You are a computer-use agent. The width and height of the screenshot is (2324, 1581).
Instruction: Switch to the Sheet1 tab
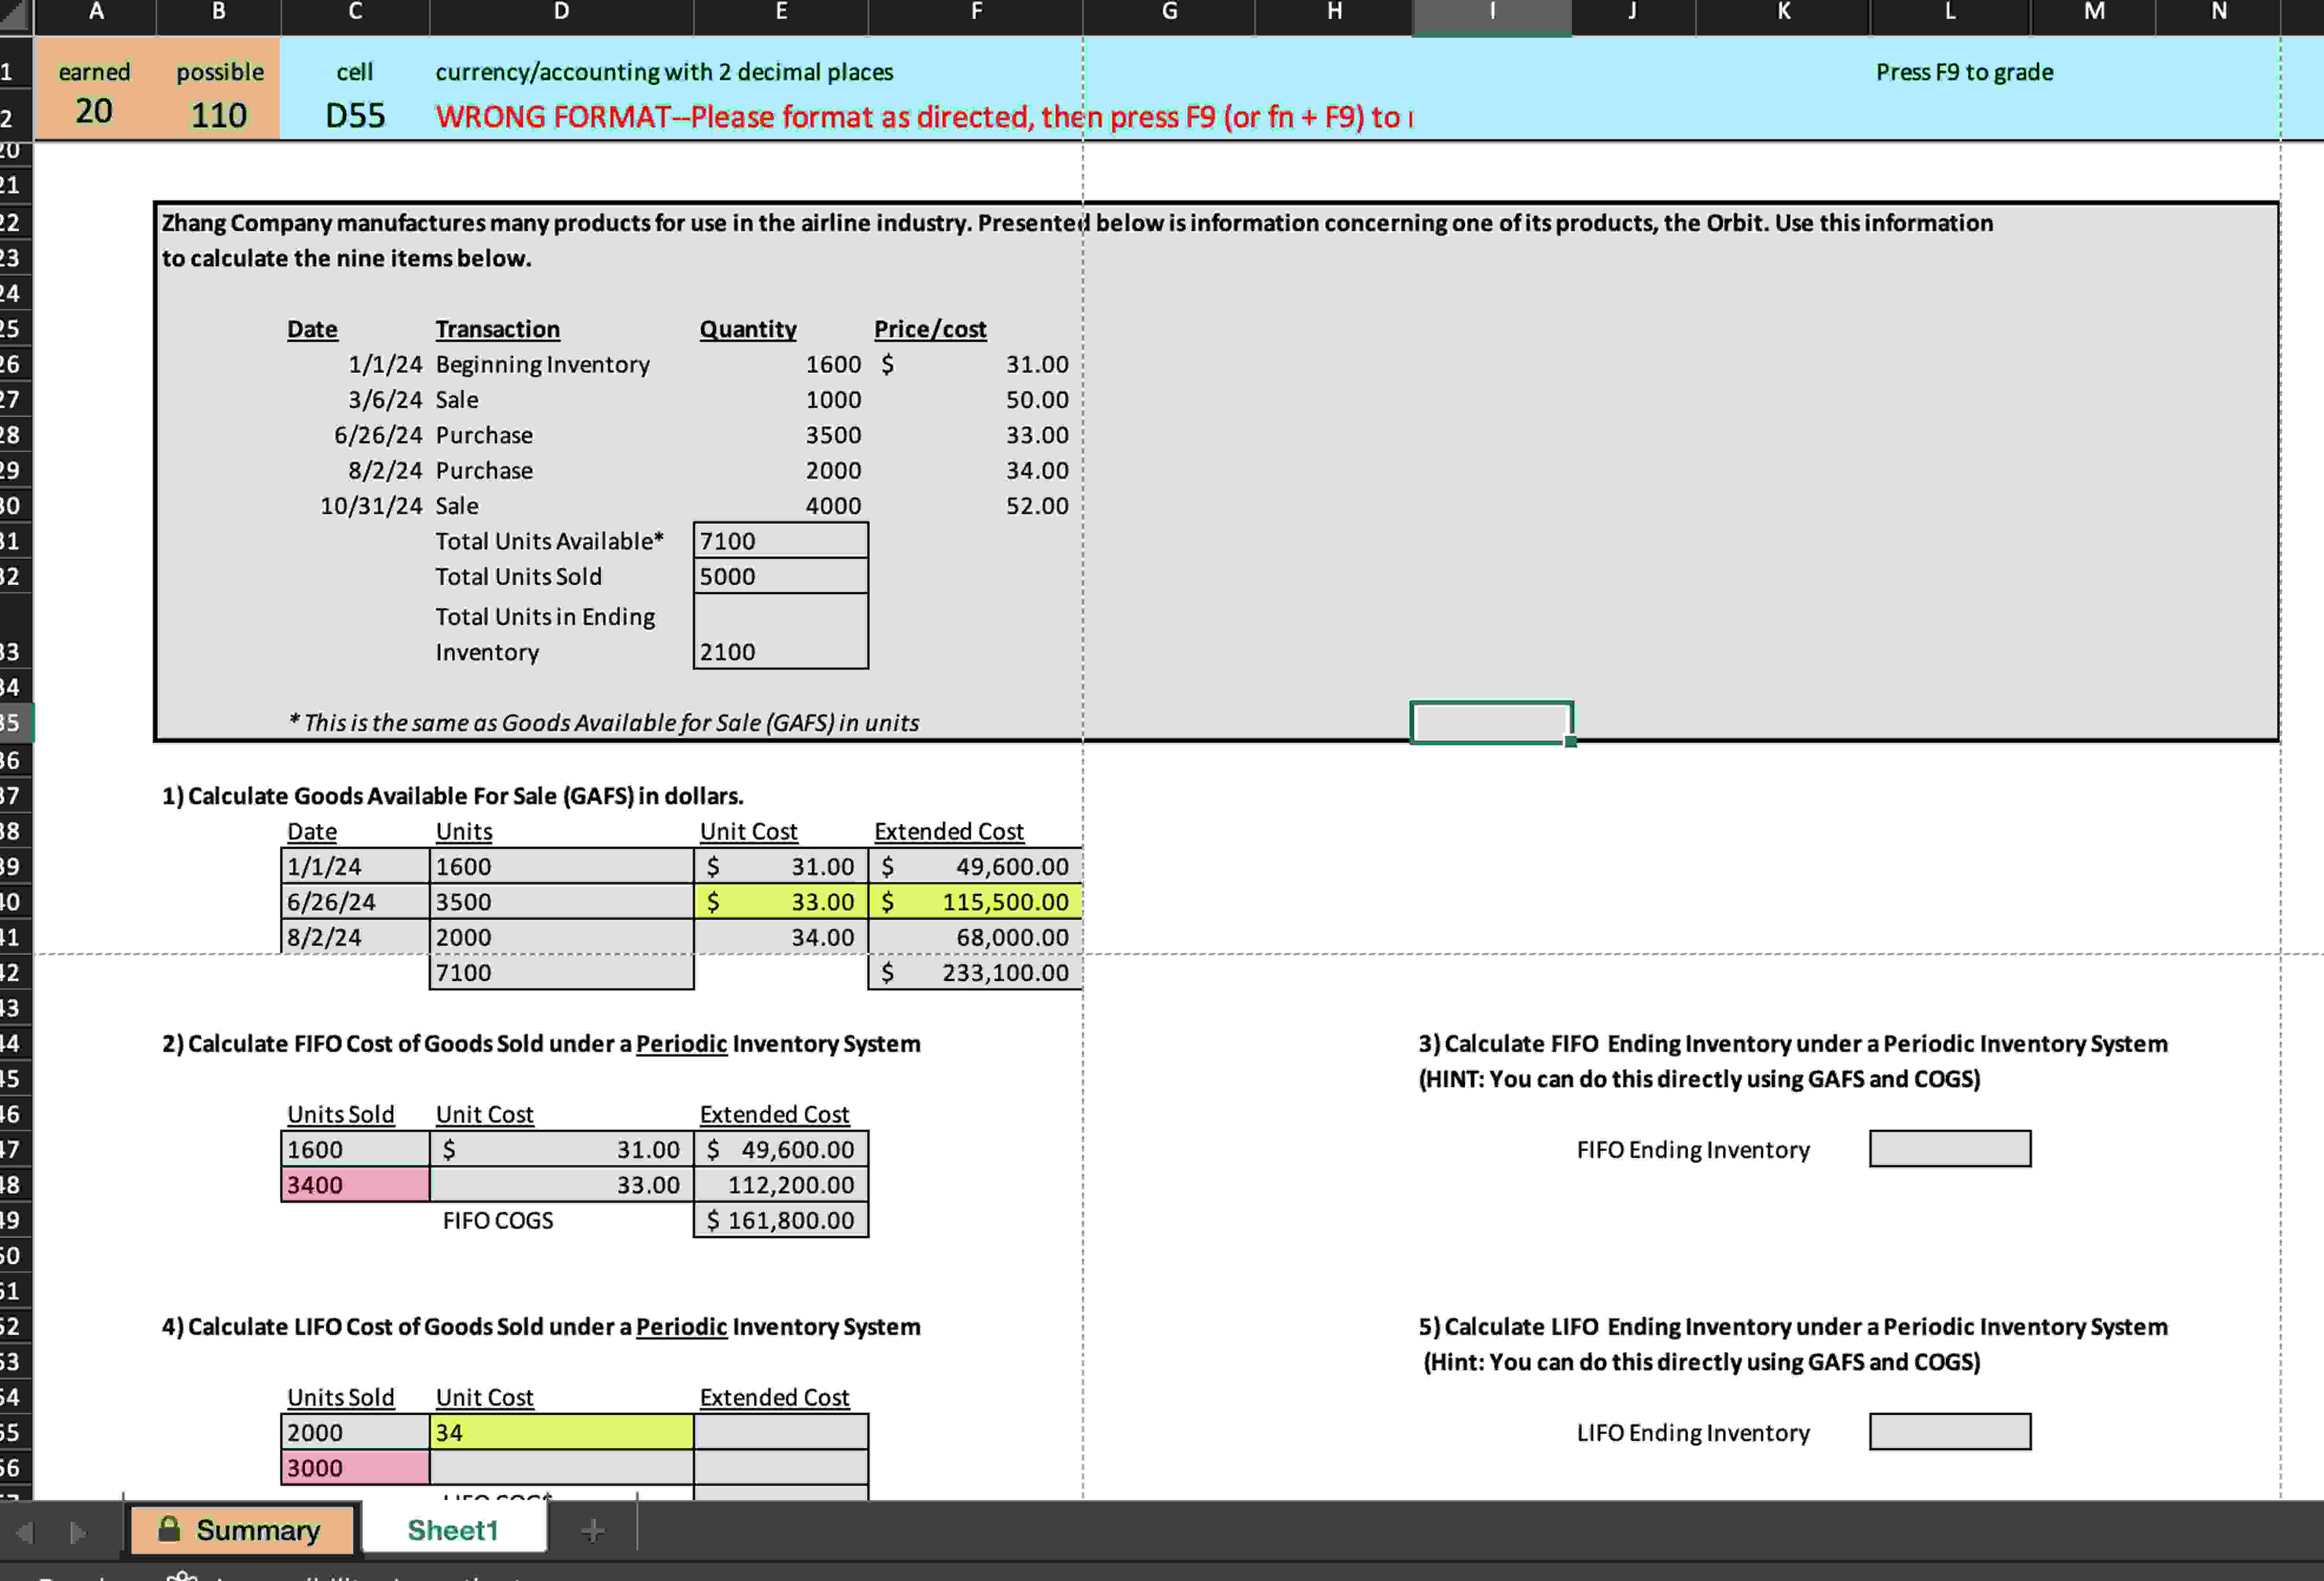pos(452,1530)
